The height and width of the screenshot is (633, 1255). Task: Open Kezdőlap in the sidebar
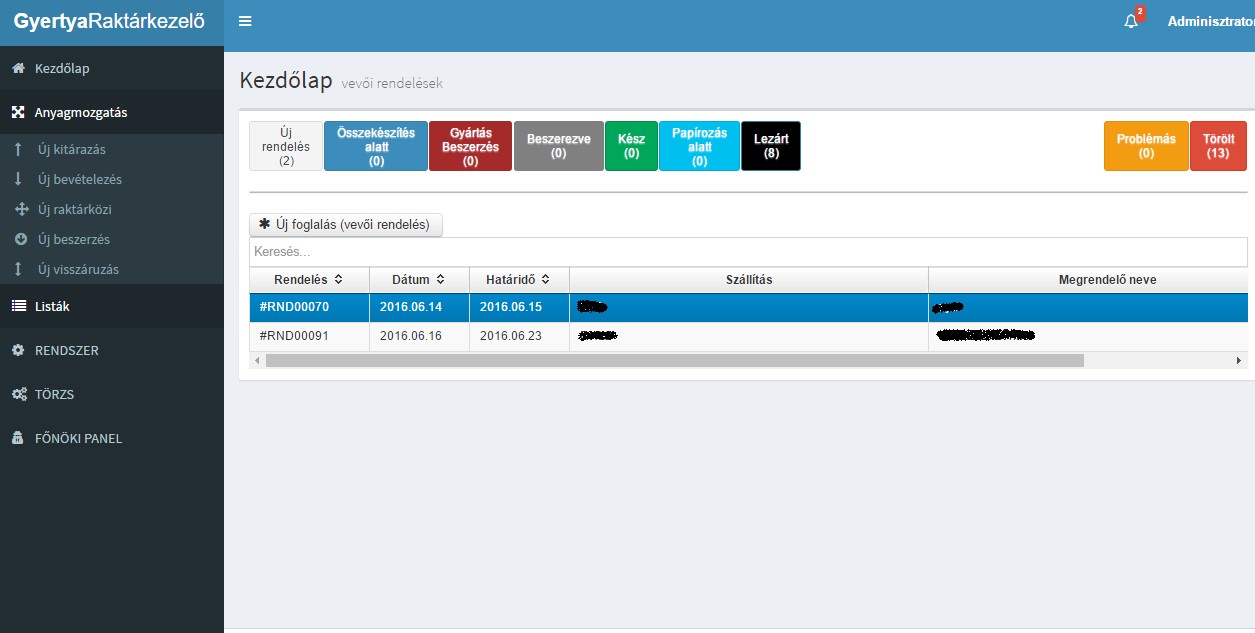(112, 69)
